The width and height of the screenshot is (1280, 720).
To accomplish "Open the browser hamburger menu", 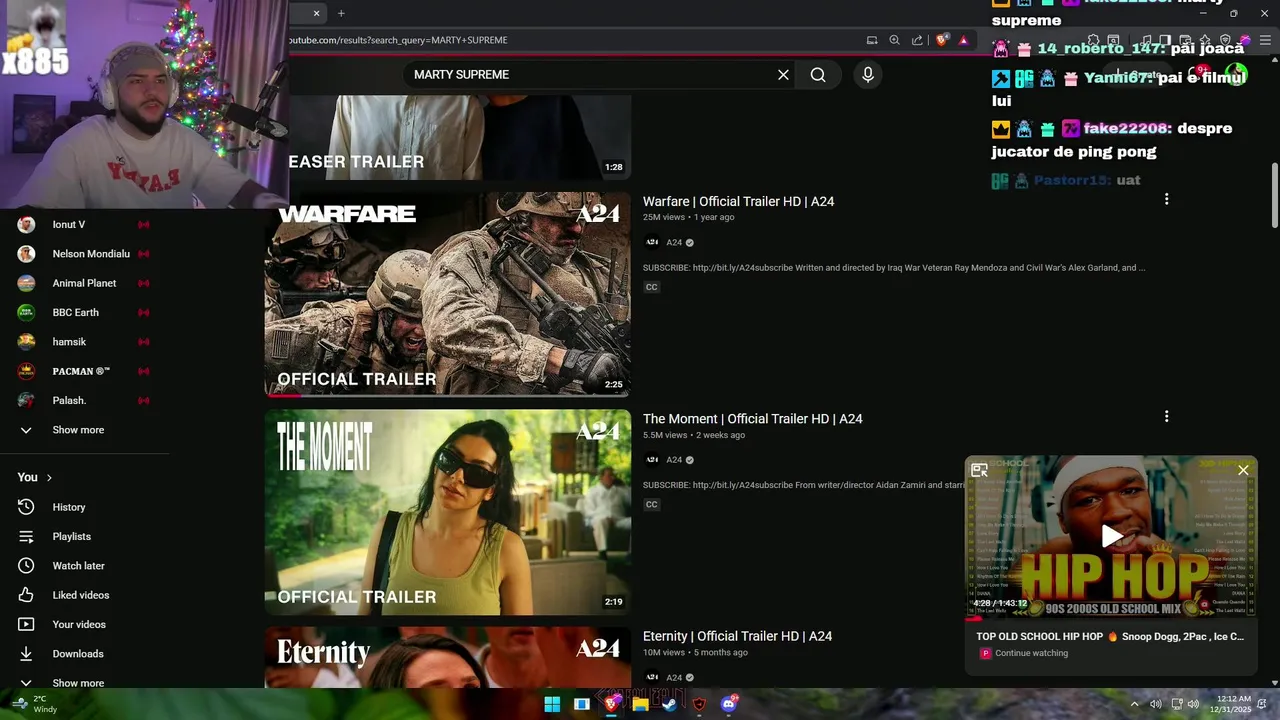I will coord(1265,40).
